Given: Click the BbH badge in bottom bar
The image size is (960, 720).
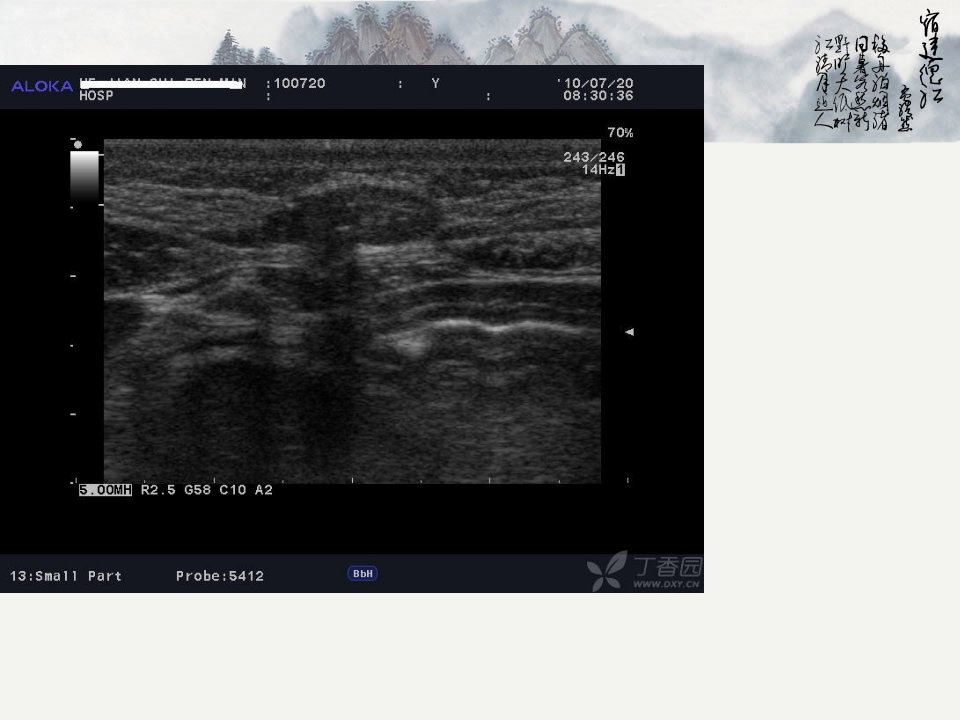Looking at the screenshot, I should 362,574.
